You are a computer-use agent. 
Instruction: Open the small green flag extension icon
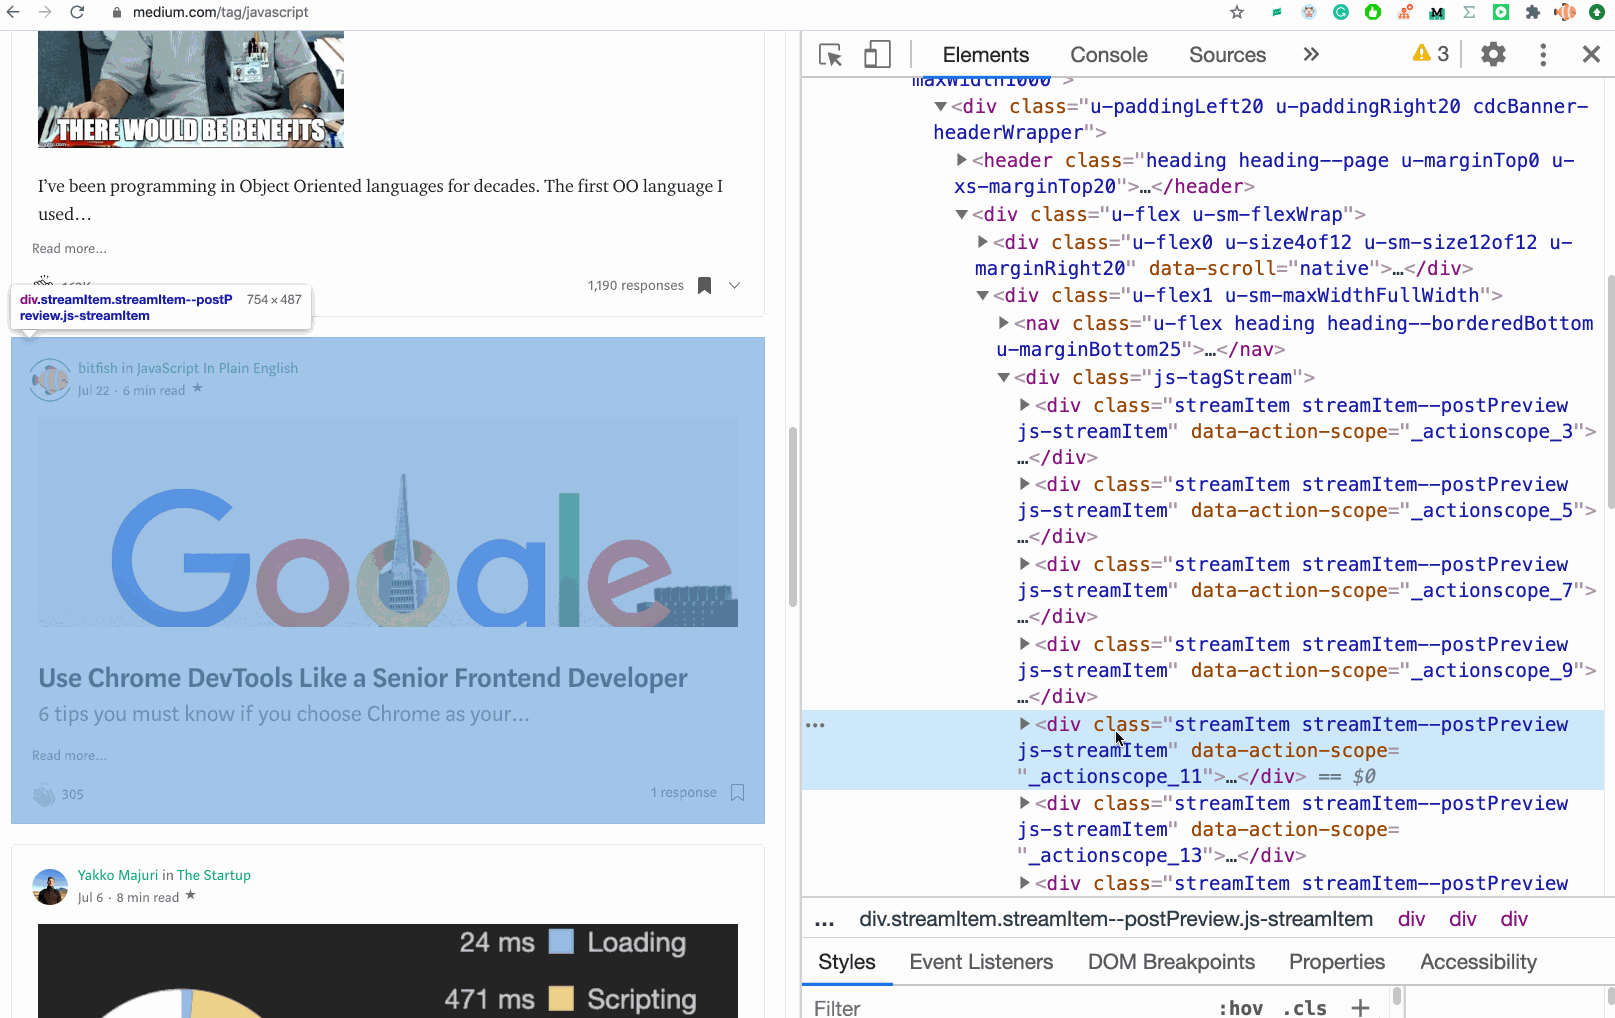(1277, 12)
